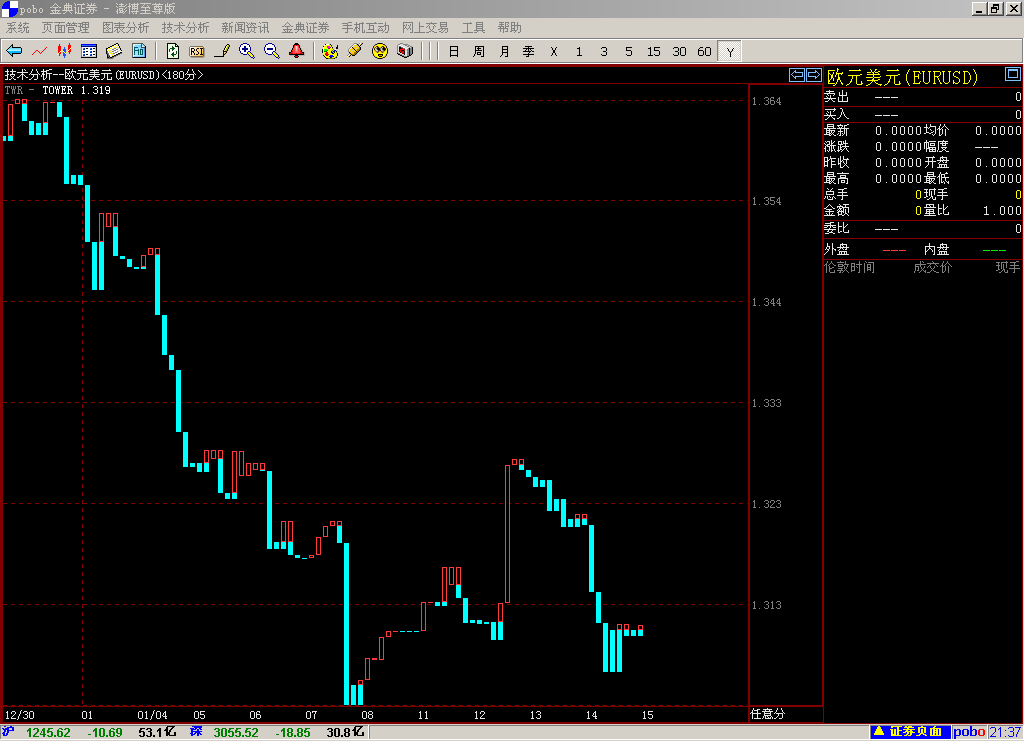Toggle the Y custom period button

(729, 52)
